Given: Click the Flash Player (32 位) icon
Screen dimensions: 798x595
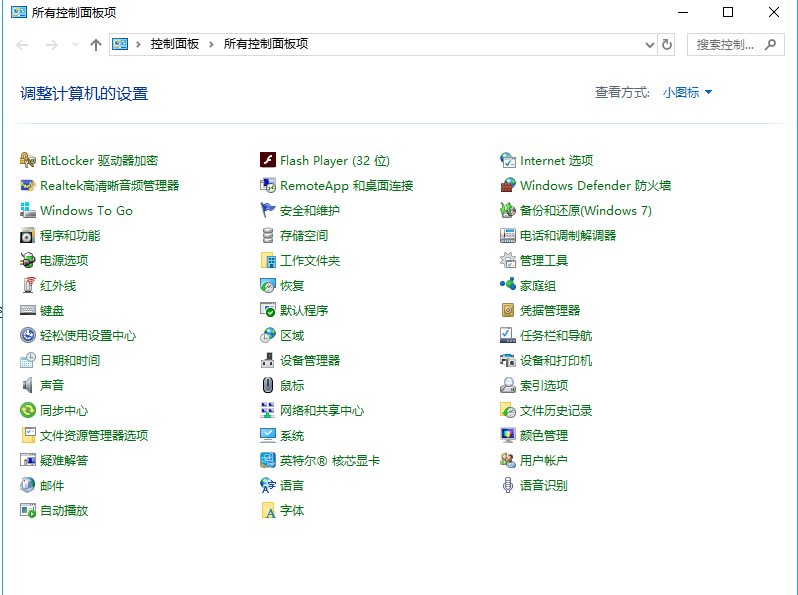Looking at the screenshot, I should [268, 160].
